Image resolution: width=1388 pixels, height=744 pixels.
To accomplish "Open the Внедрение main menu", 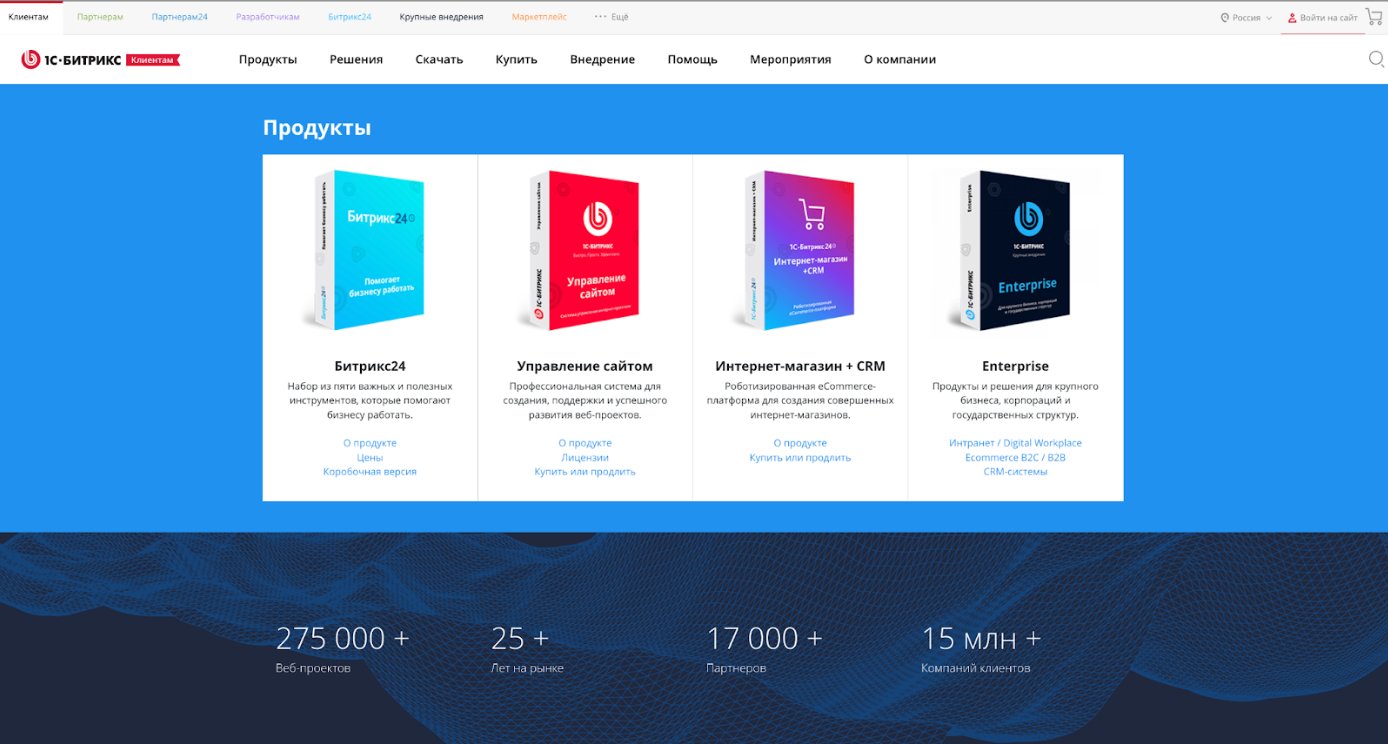I will 602,59.
